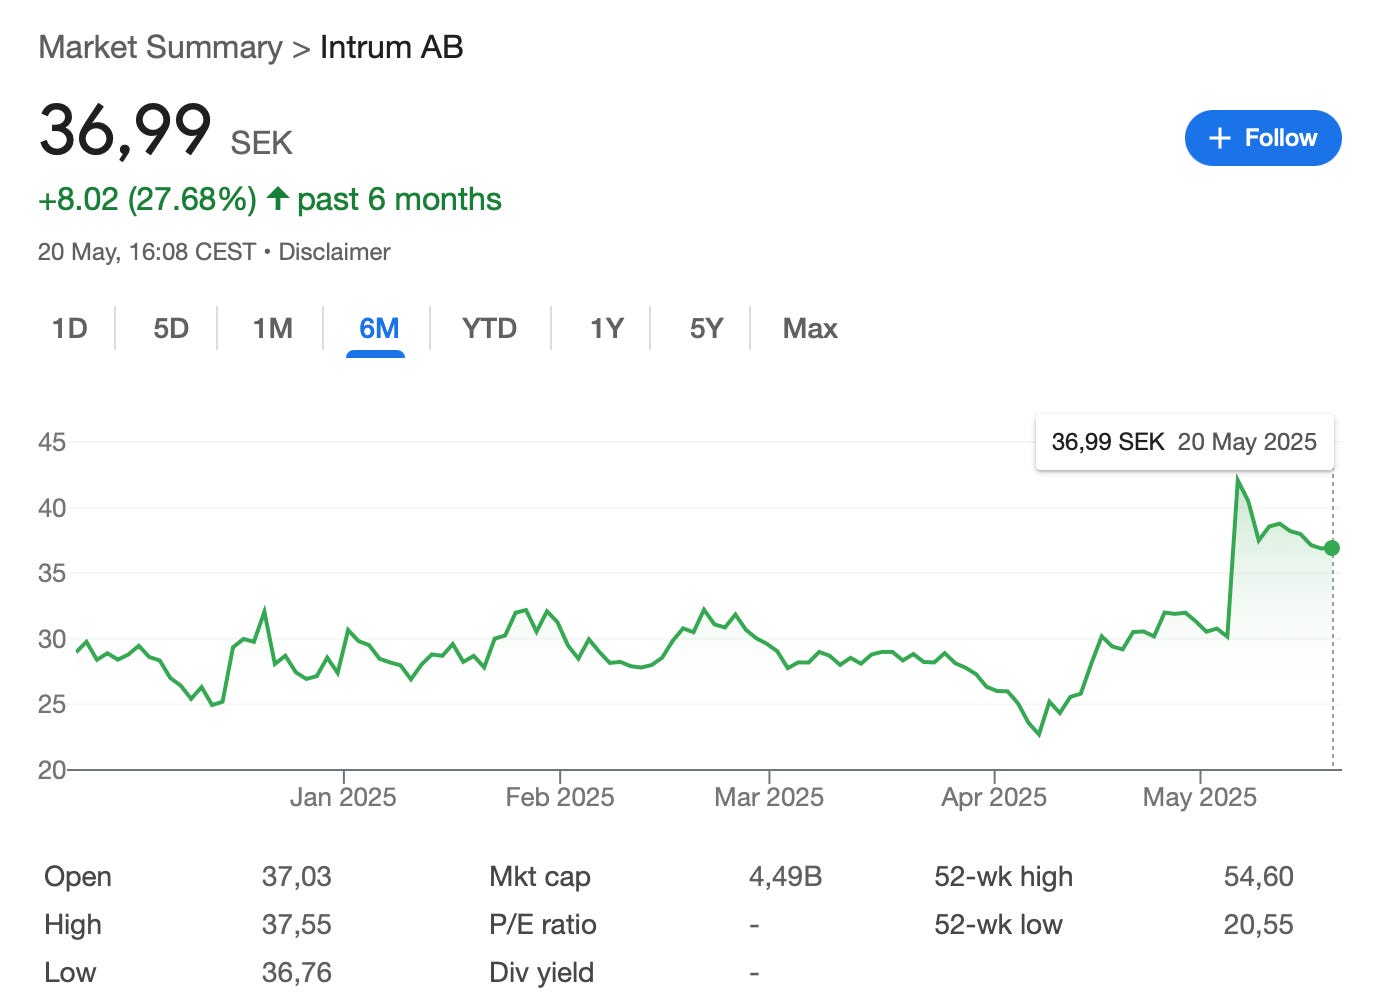Click the Jan 2025 axis label
Screen dimensions: 1396x1006
(x=343, y=797)
